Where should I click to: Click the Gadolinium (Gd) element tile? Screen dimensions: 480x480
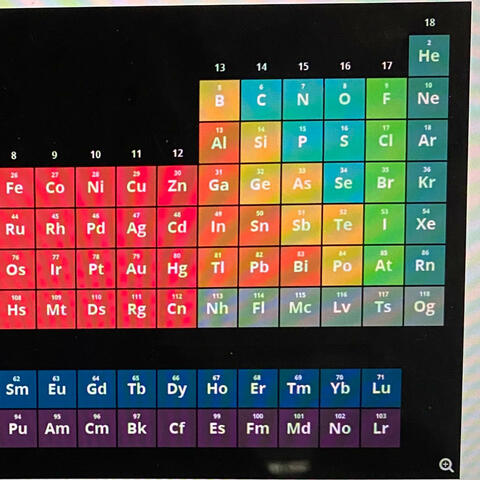(x=97, y=389)
